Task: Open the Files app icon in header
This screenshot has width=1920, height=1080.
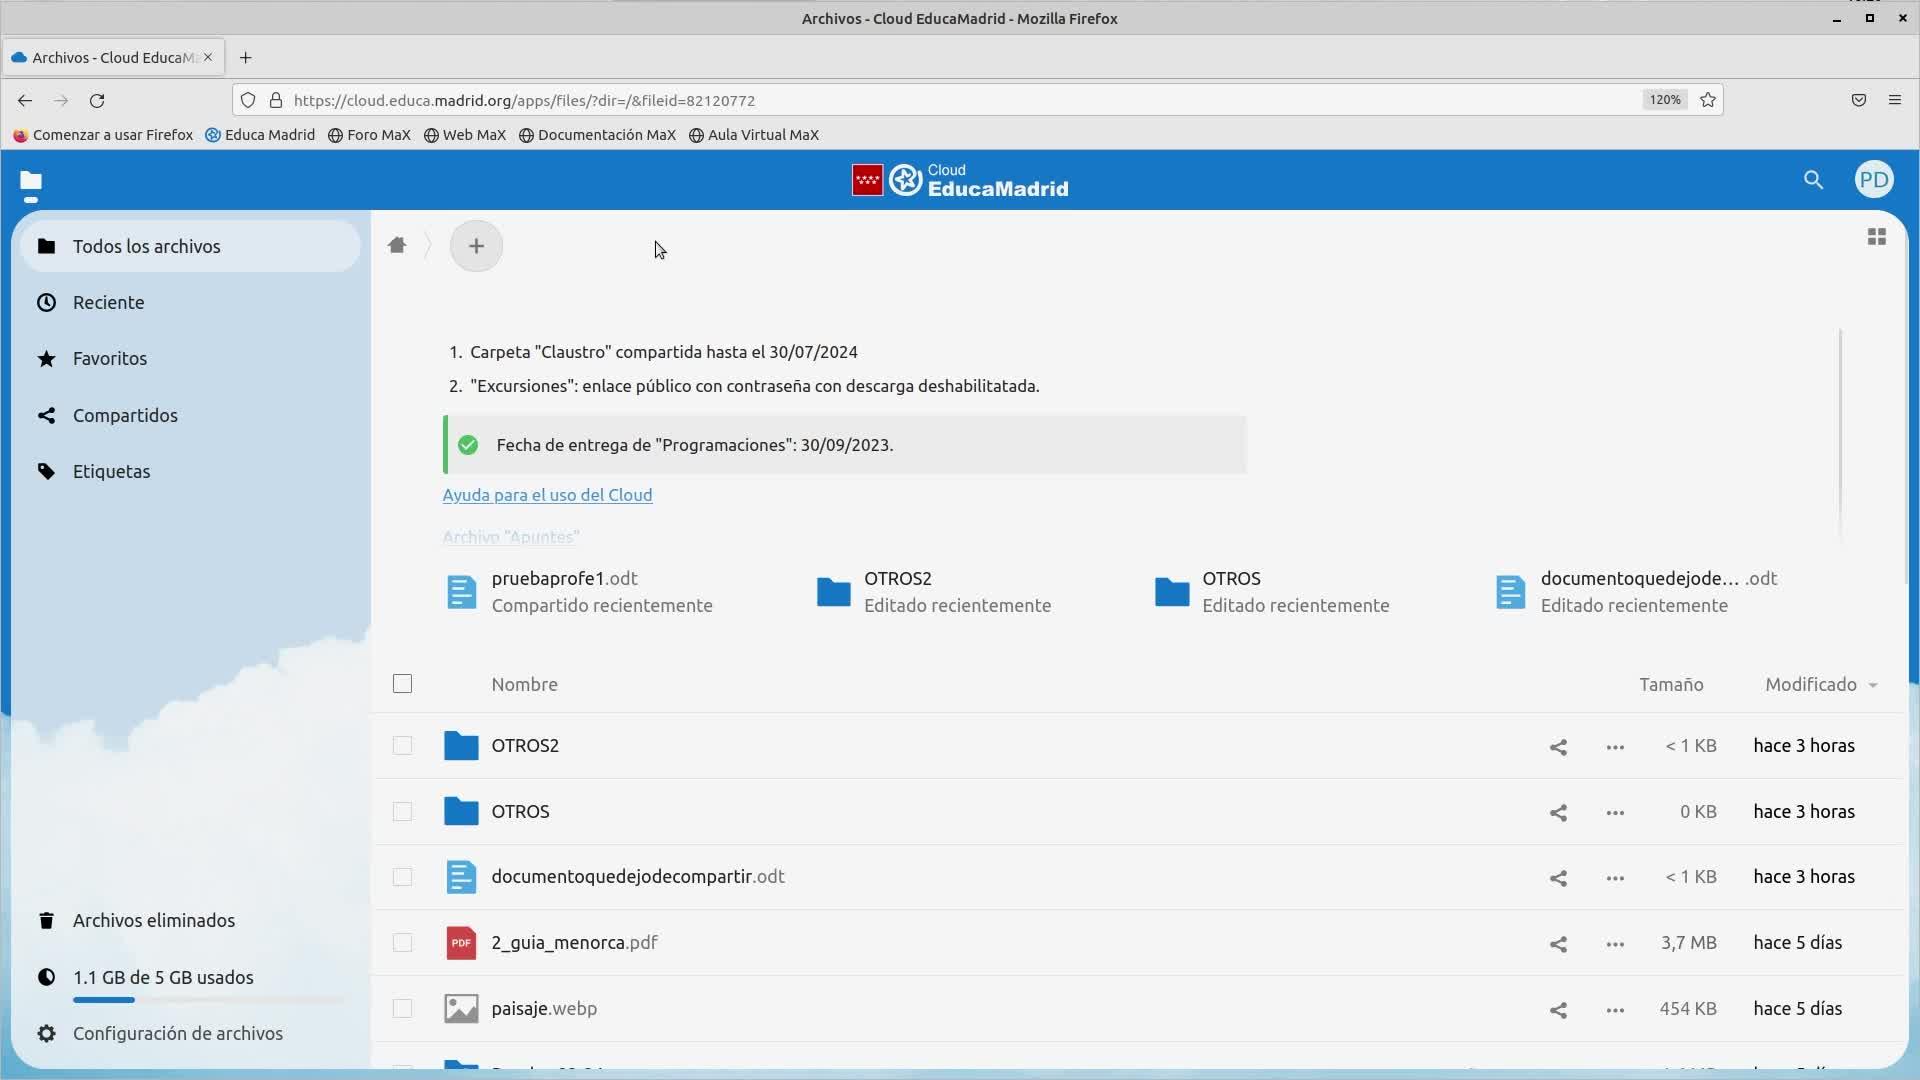Action: coord(31,181)
